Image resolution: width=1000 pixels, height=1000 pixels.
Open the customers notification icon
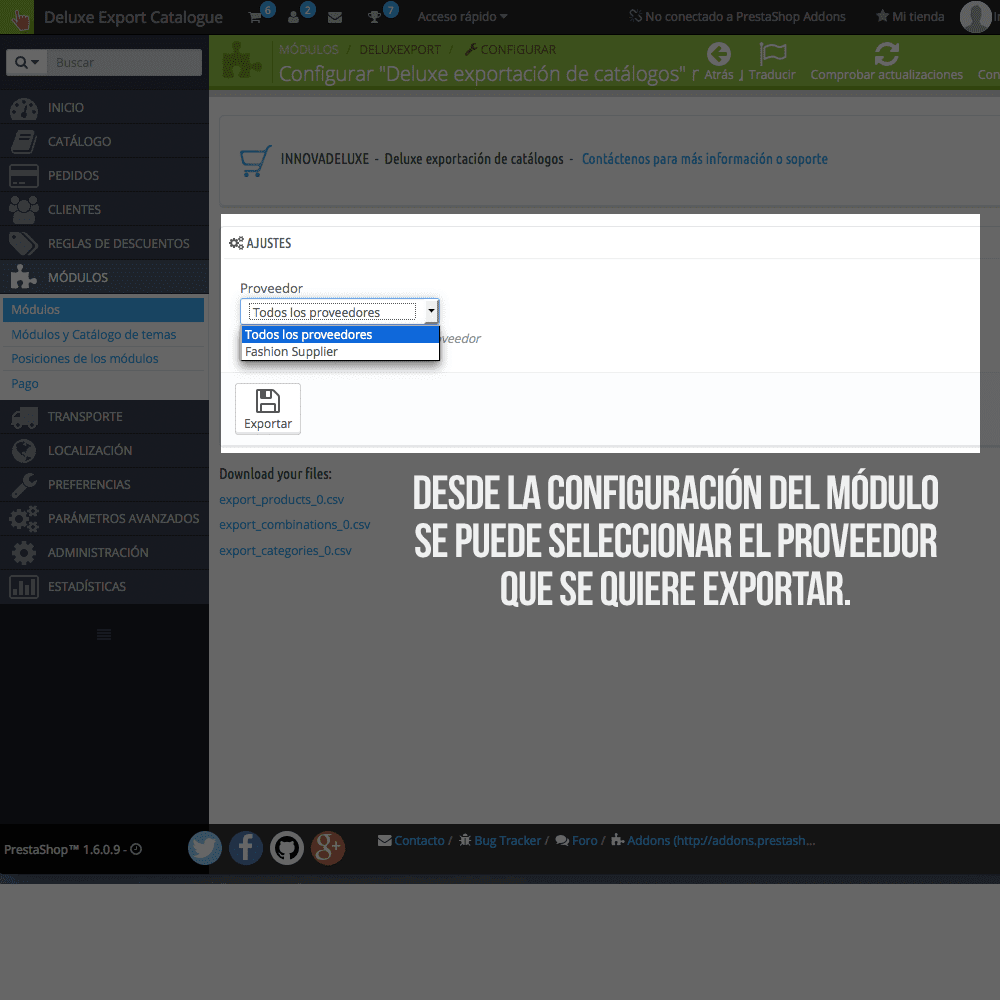point(293,17)
